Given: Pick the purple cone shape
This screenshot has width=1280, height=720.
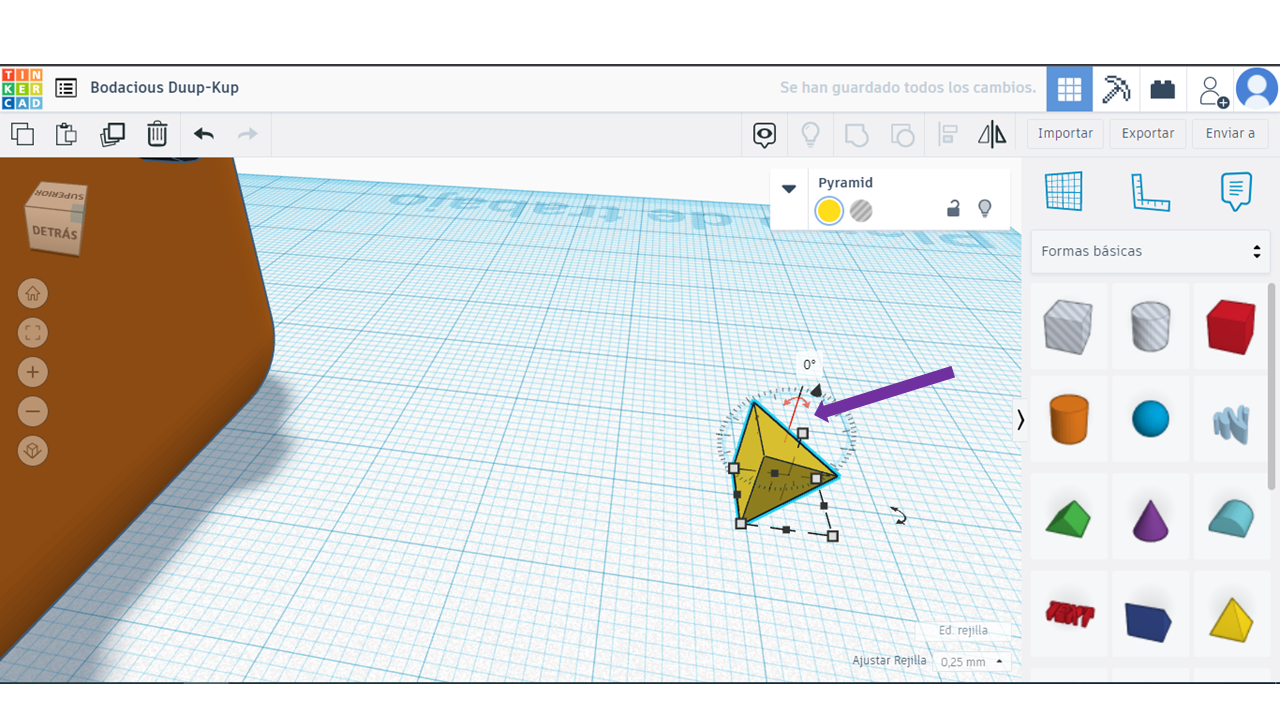Looking at the screenshot, I should [x=1150, y=520].
